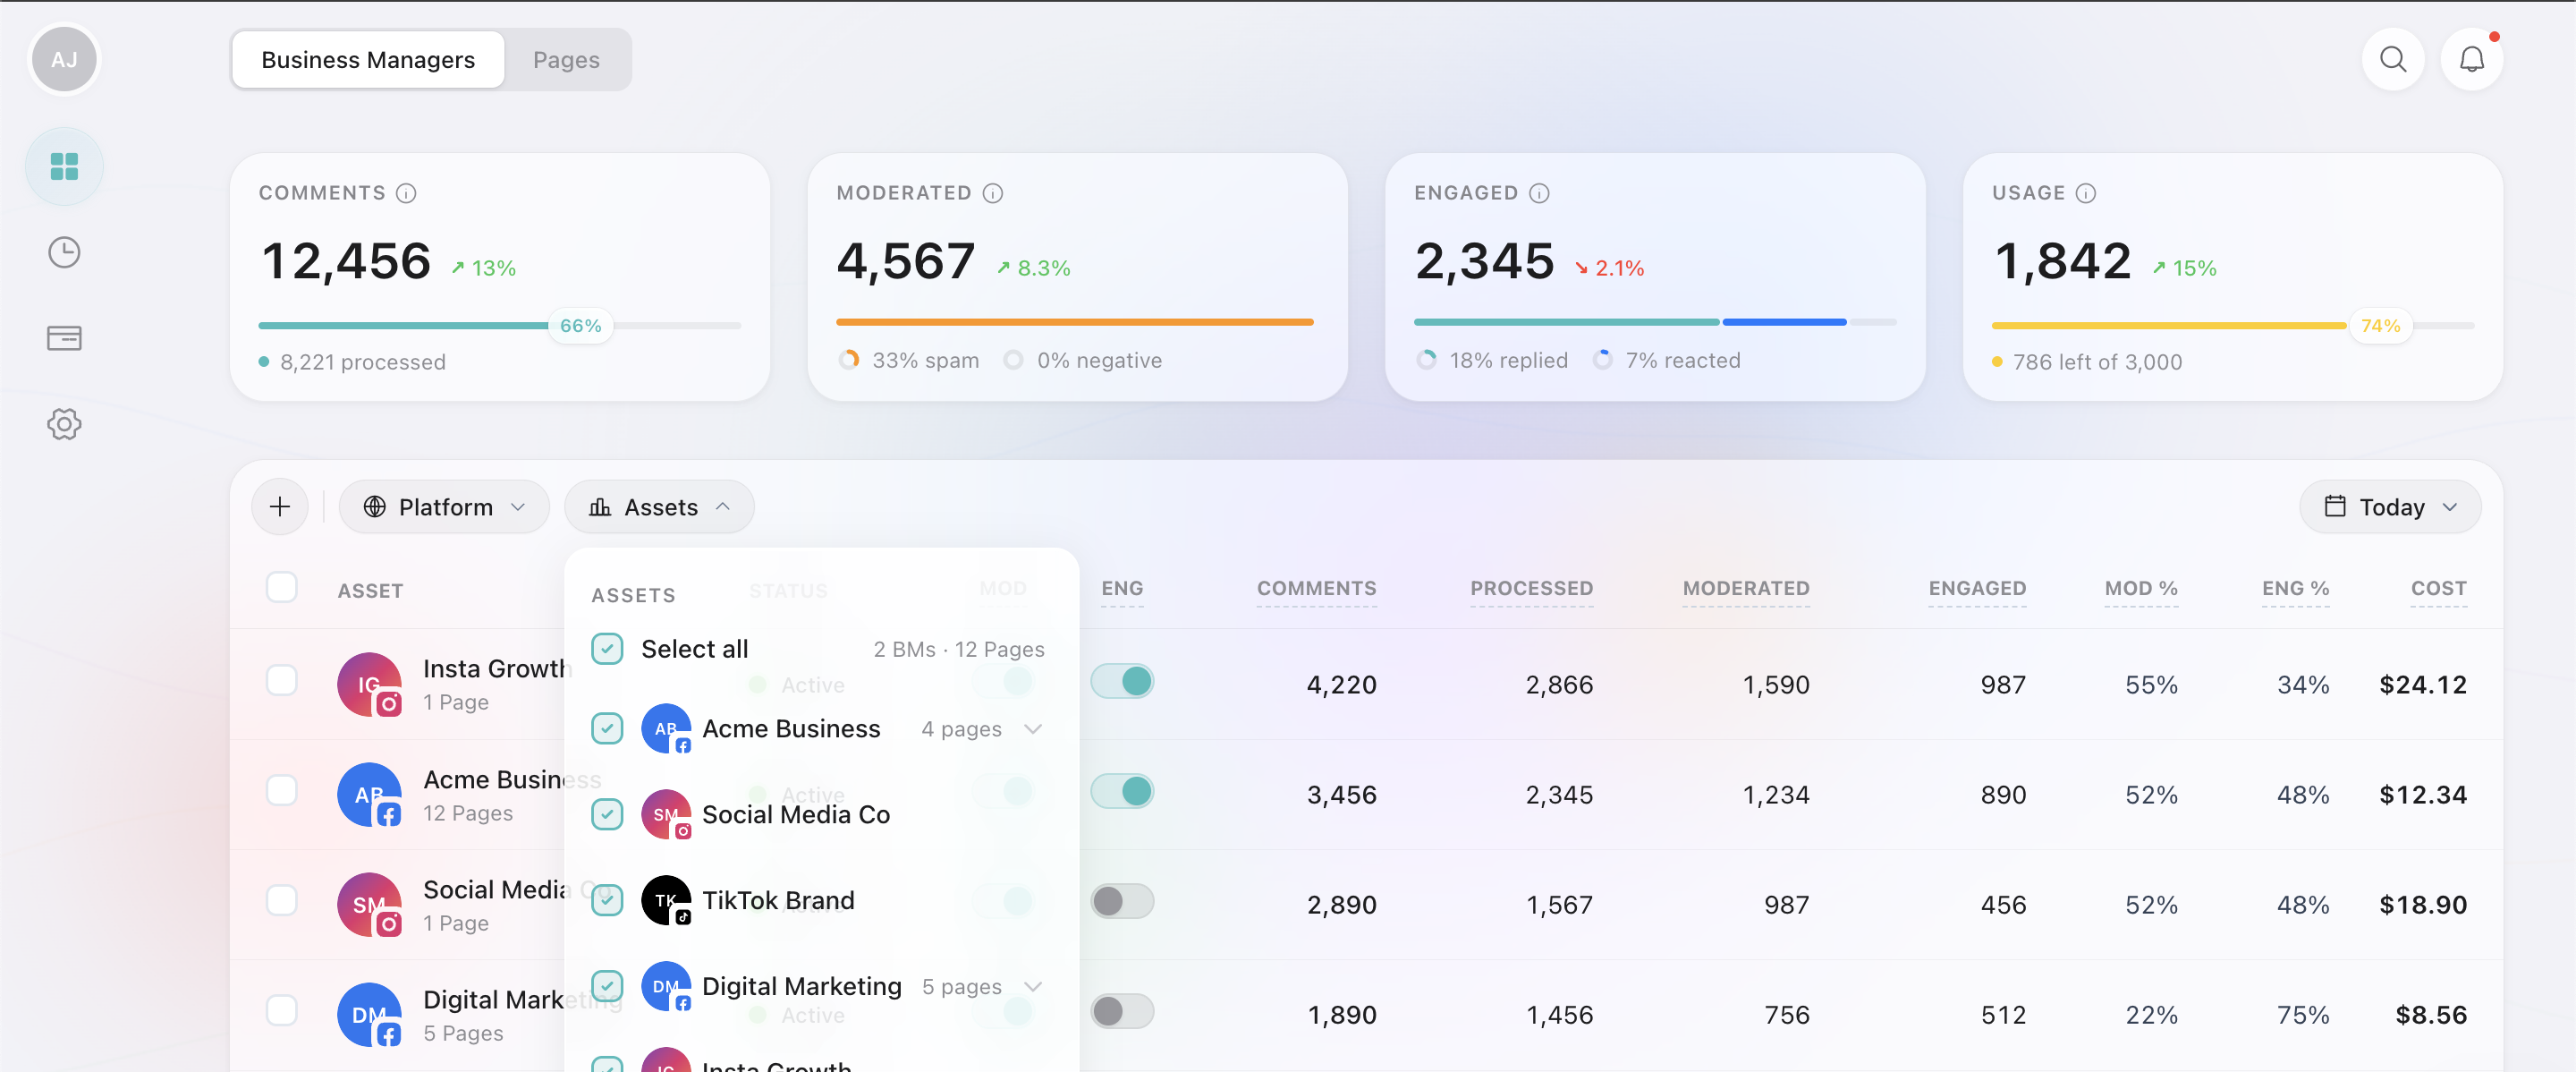Image resolution: width=2576 pixels, height=1072 pixels.
Task: Open the Platform filter dropdown
Action: [x=444, y=506]
